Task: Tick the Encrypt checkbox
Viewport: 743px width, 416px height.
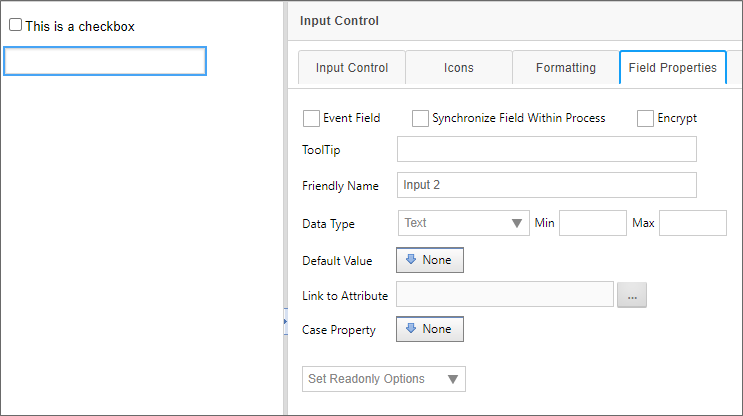Action: click(645, 118)
